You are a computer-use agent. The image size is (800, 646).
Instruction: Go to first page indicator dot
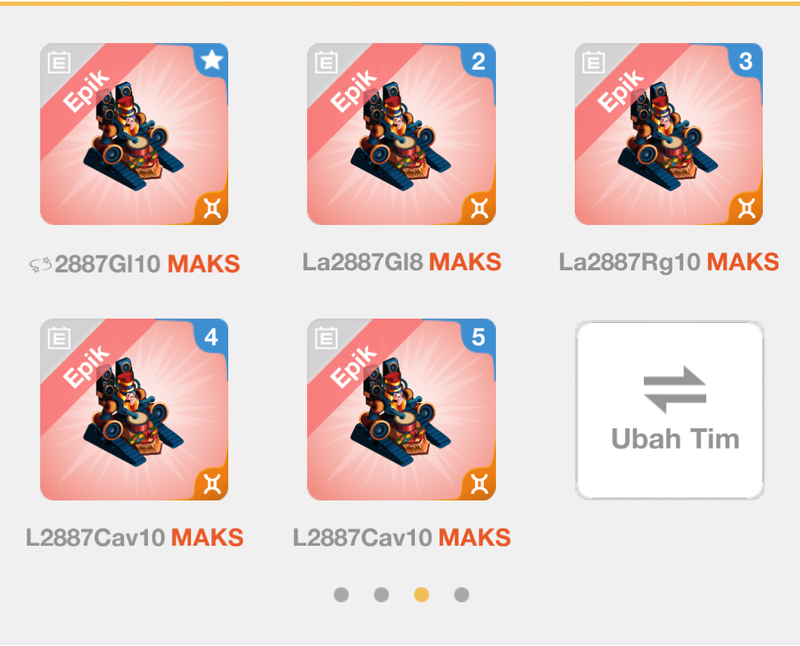pyautogui.click(x=341, y=594)
